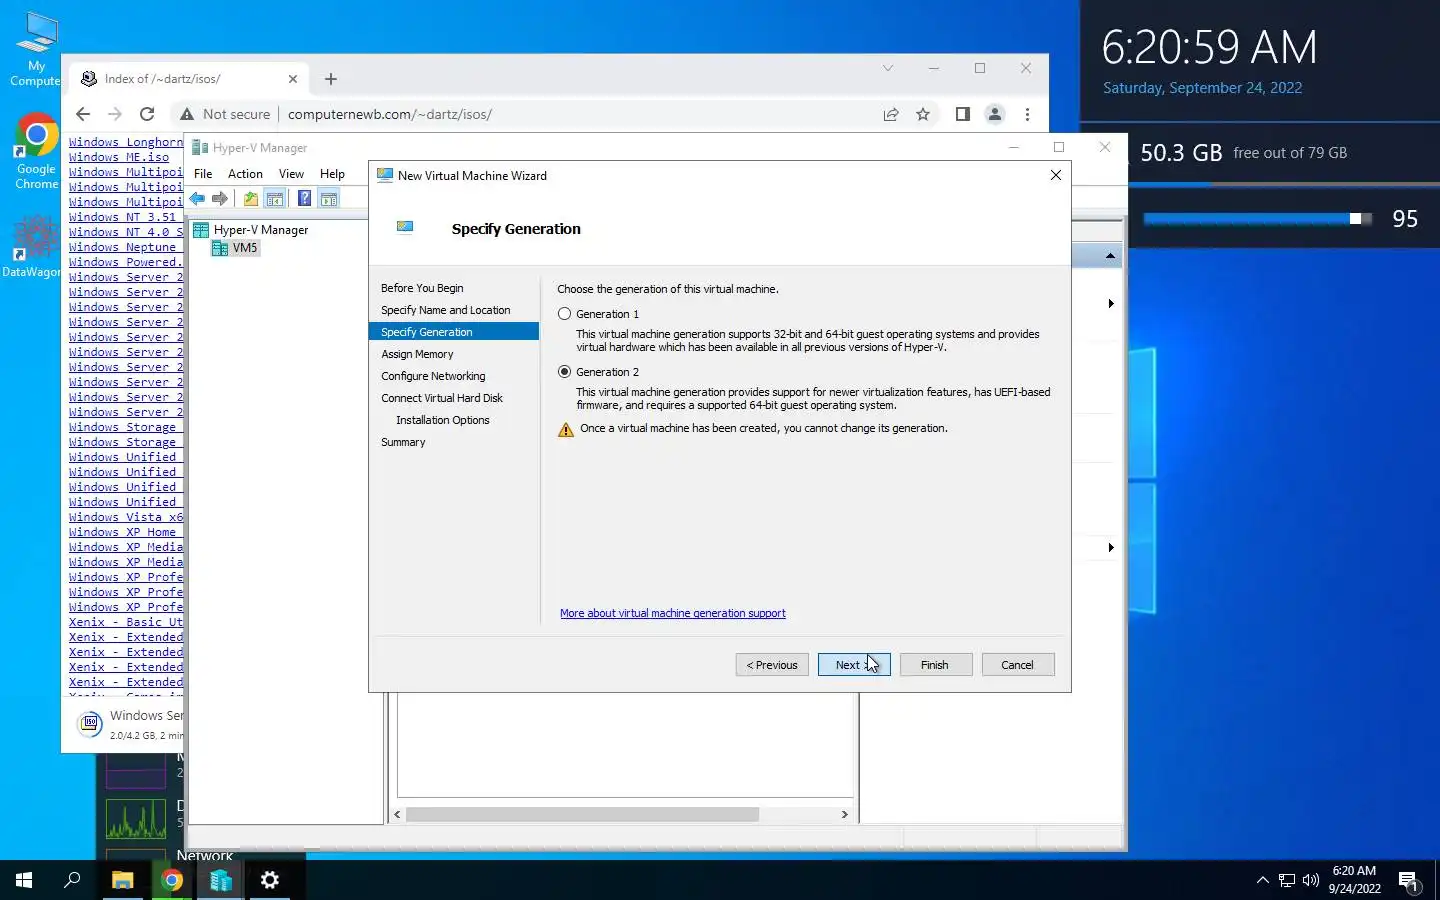Click Next to continue wizard

pyautogui.click(x=854, y=665)
